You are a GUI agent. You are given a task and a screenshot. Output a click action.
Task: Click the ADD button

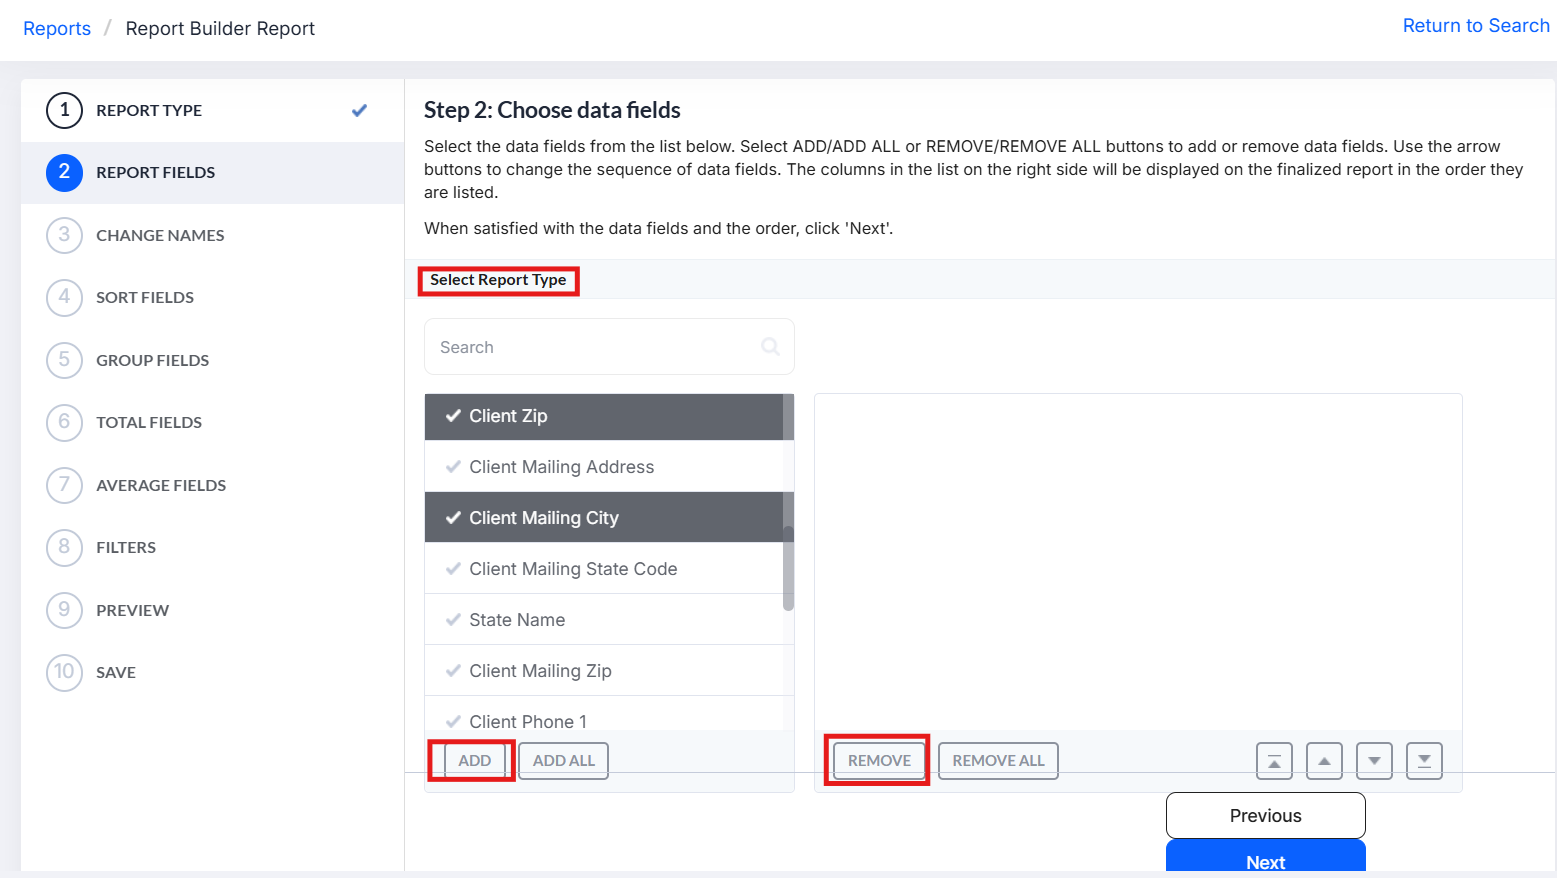coord(474,761)
